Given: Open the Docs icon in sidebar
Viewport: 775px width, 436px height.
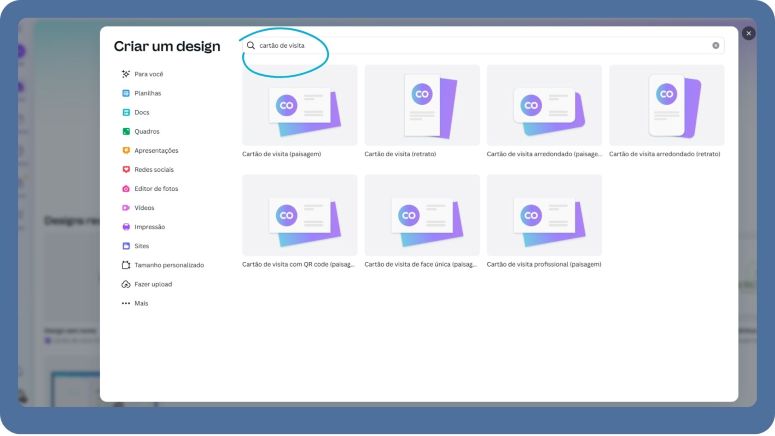Looking at the screenshot, I should 126,112.
